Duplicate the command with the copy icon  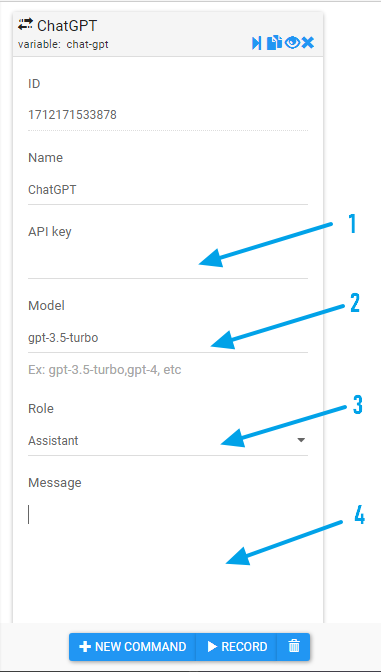coord(274,43)
